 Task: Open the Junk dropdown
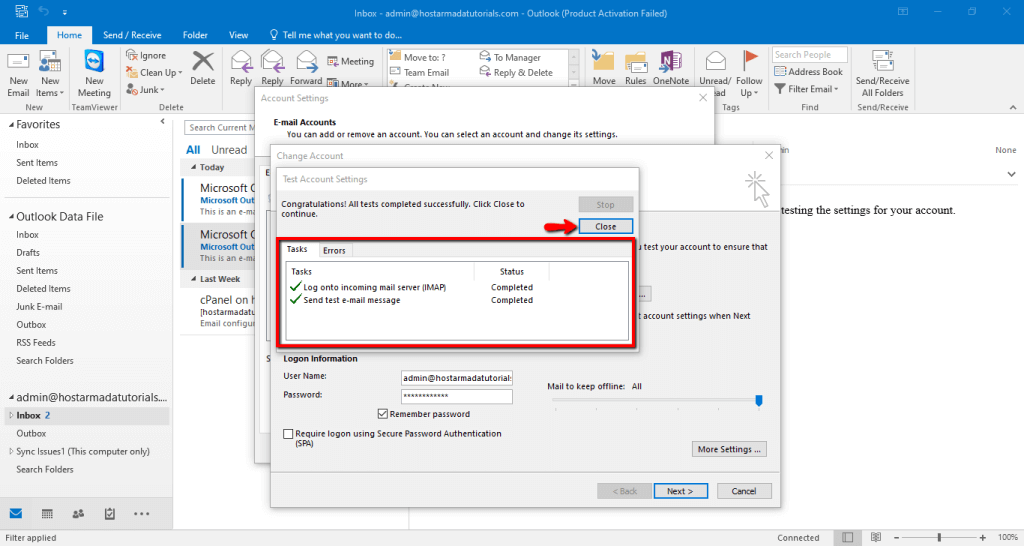click(x=145, y=89)
